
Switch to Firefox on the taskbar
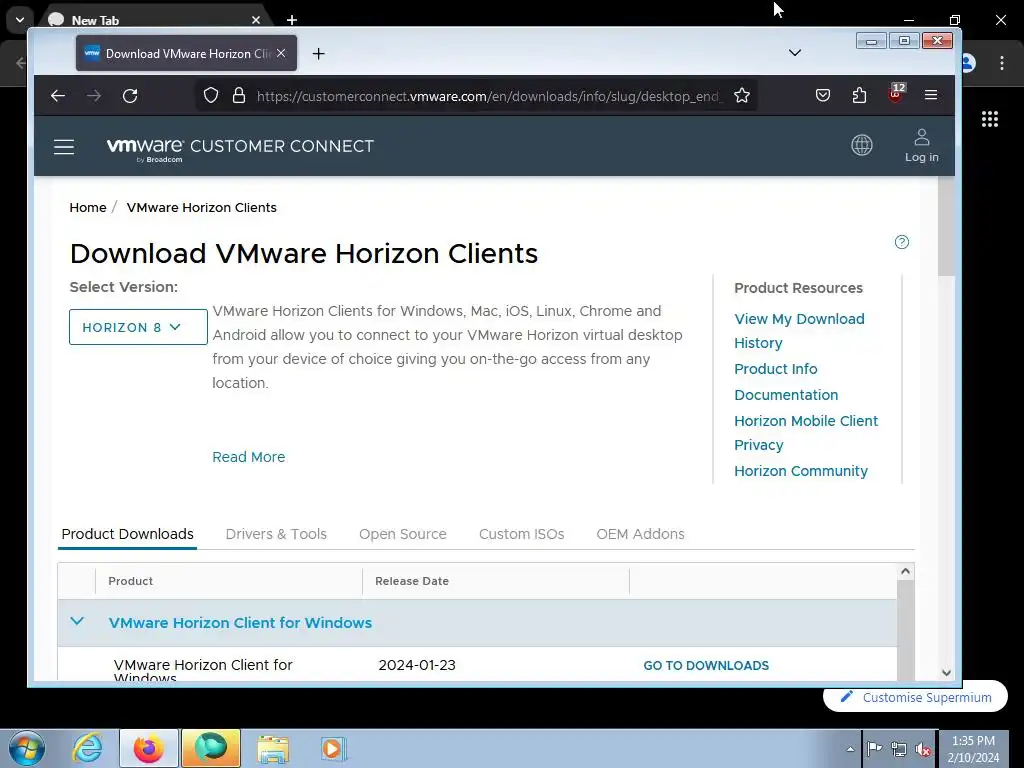[x=149, y=748]
